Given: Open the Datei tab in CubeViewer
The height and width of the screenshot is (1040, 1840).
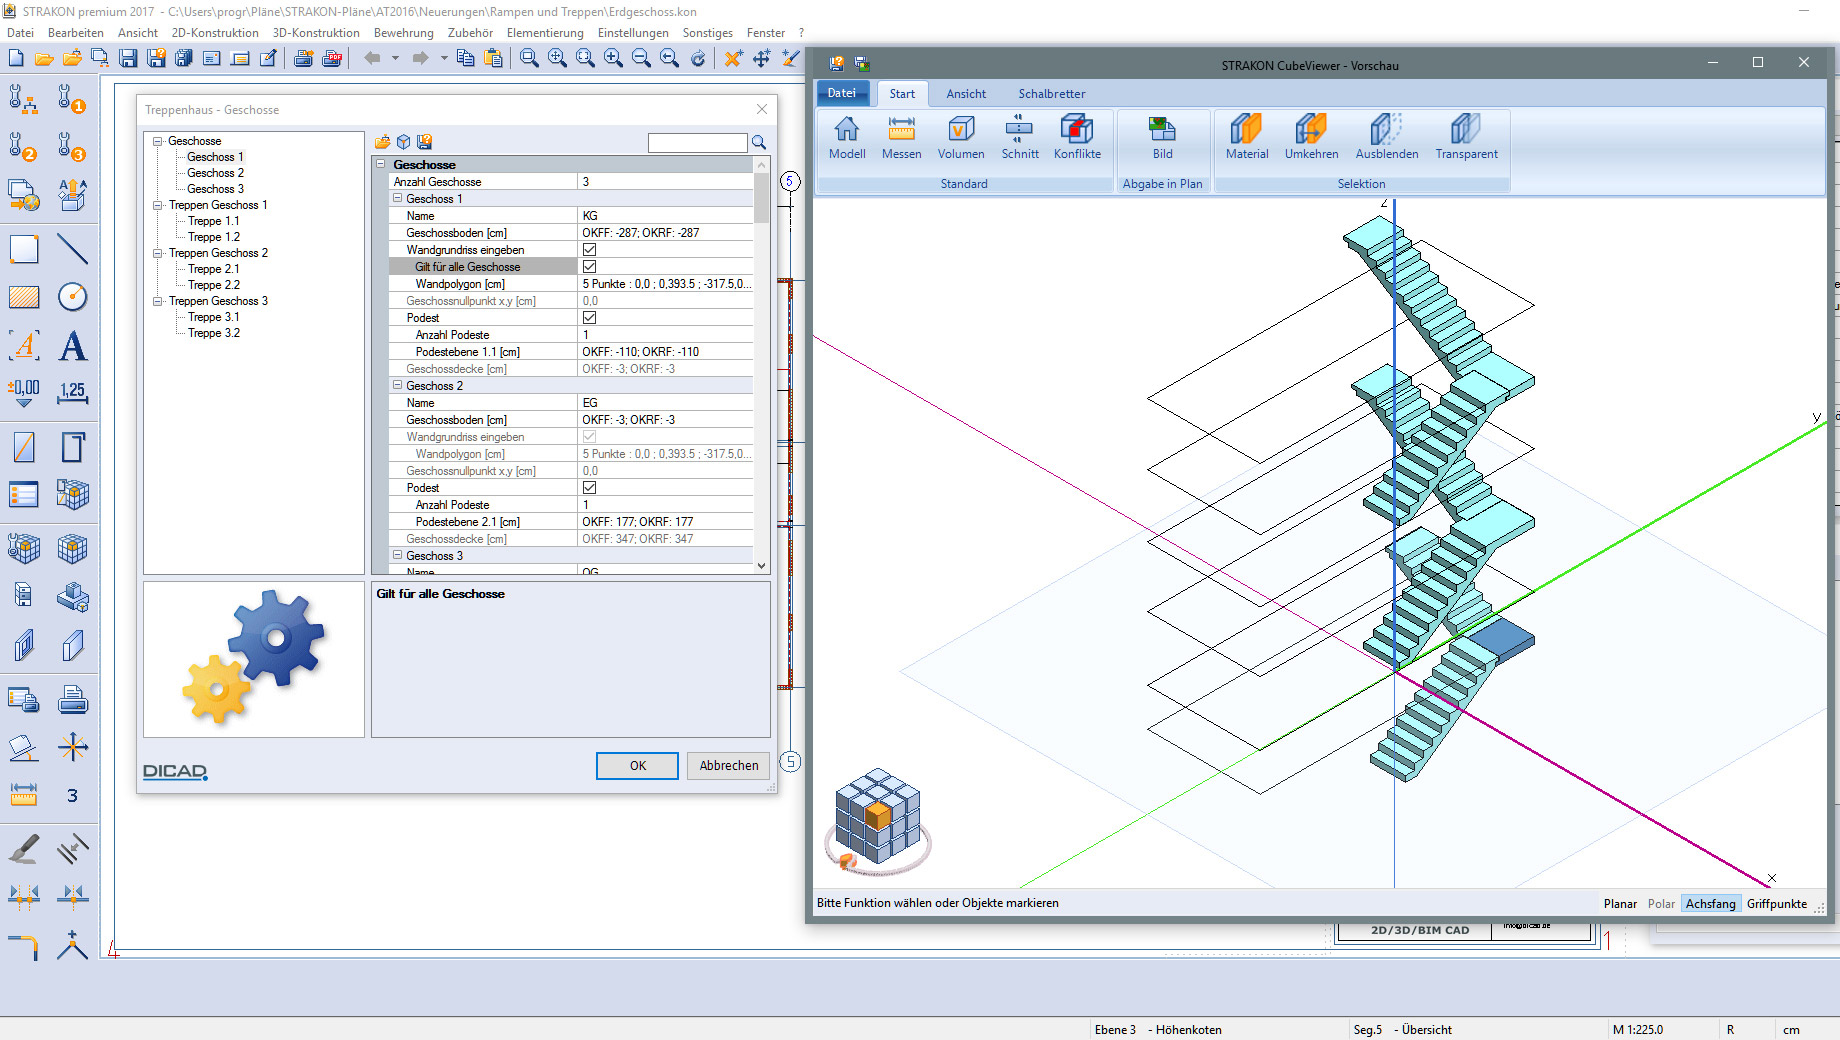Looking at the screenshot, I should tap(841, 93).
